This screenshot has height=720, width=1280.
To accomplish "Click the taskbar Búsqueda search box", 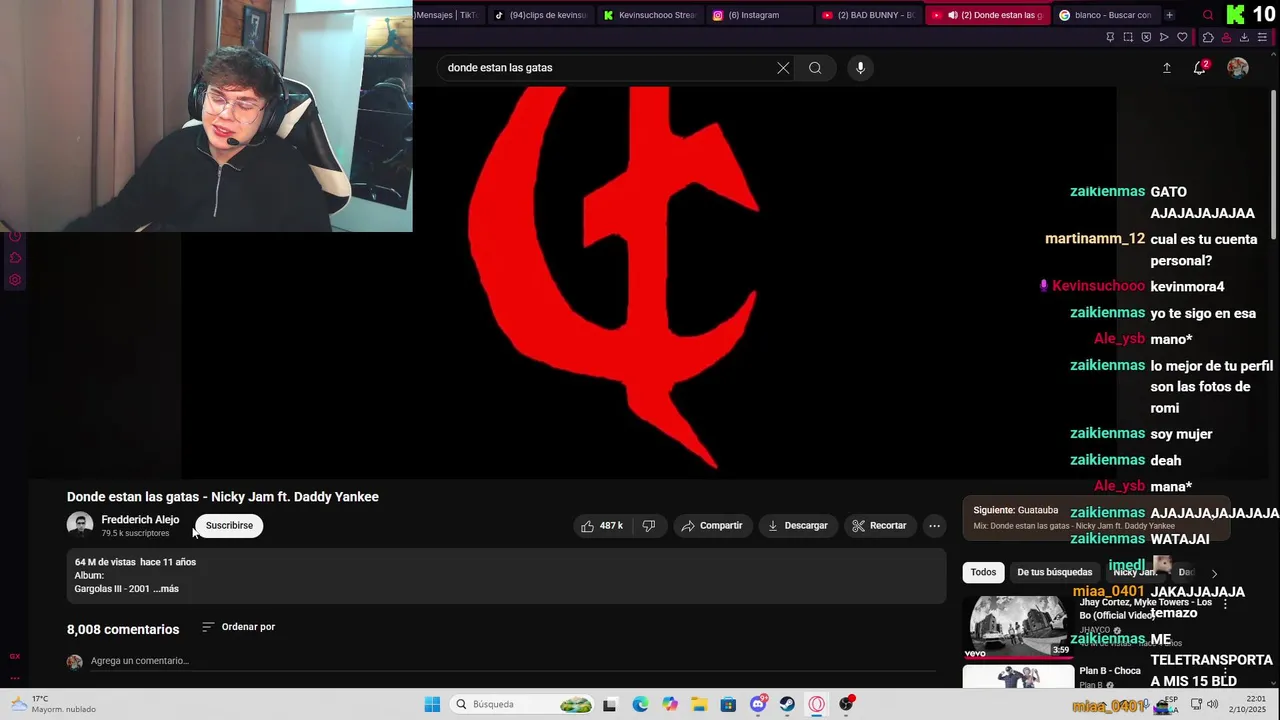I will (x=522, y=704).
